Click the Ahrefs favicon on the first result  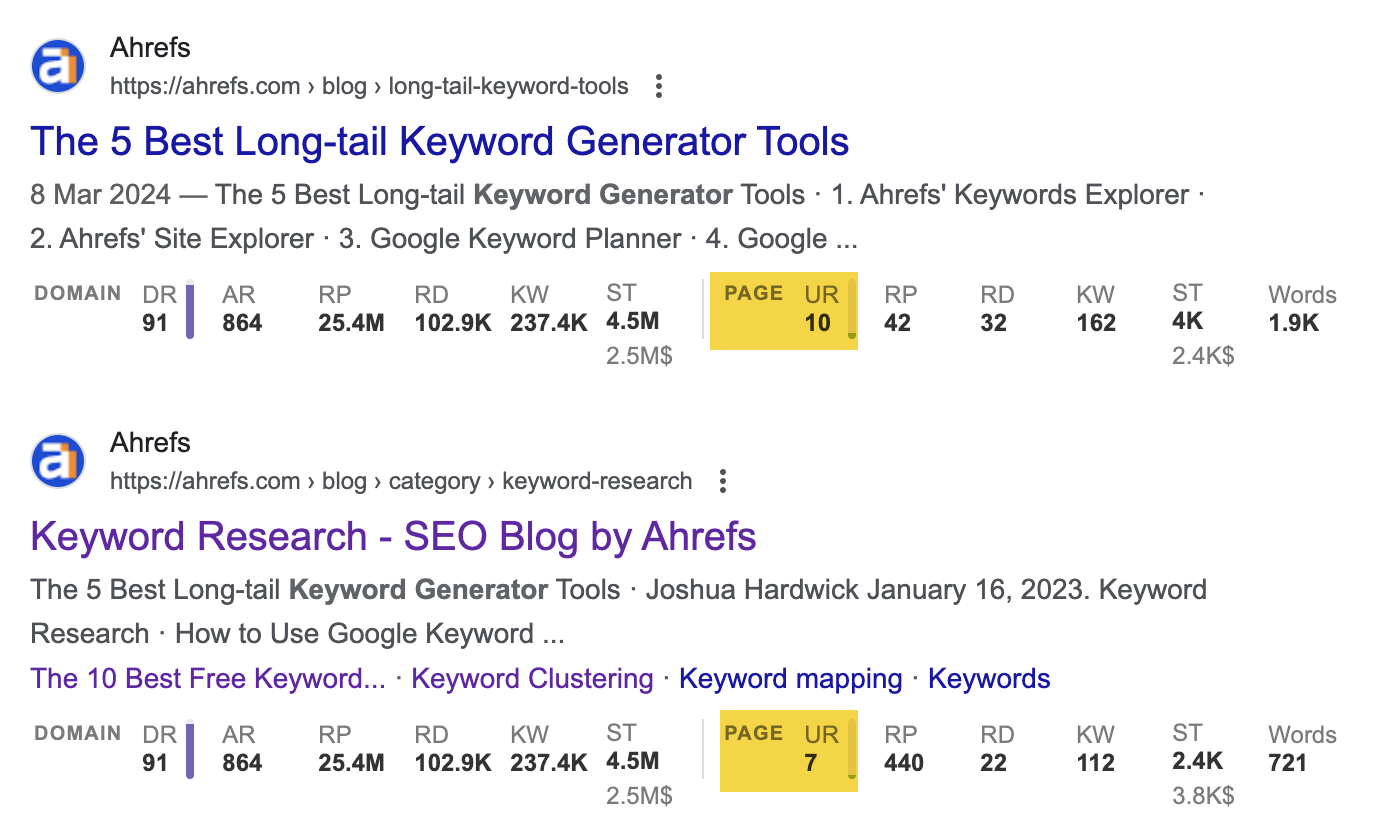pyautogui.click(x=57, y=66)
